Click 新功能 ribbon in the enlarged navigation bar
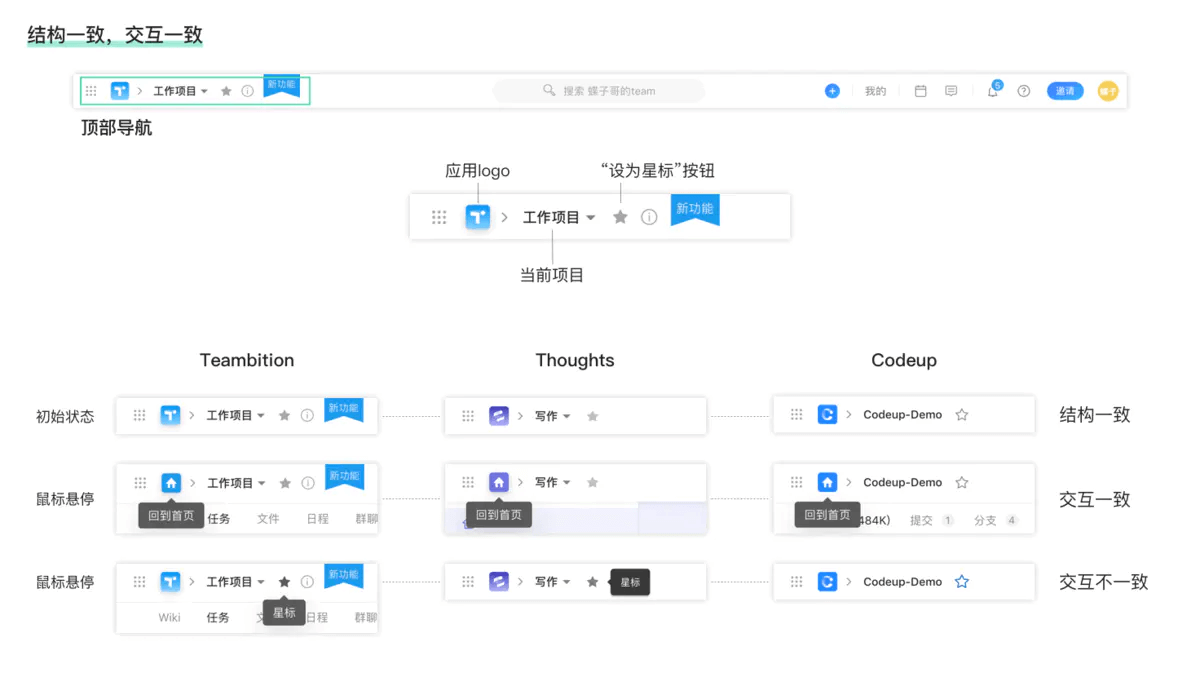Screen dimensions: 1200x673 click(x=695, y=209)
